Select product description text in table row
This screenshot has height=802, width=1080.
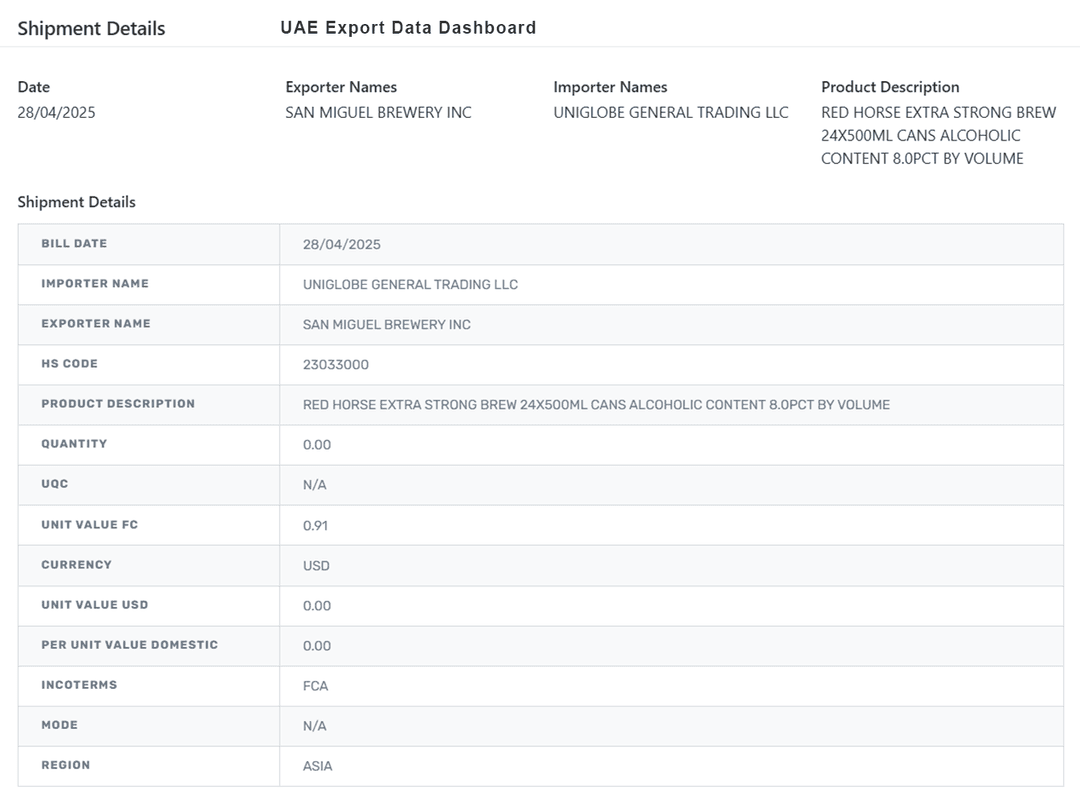coord(596,405)
